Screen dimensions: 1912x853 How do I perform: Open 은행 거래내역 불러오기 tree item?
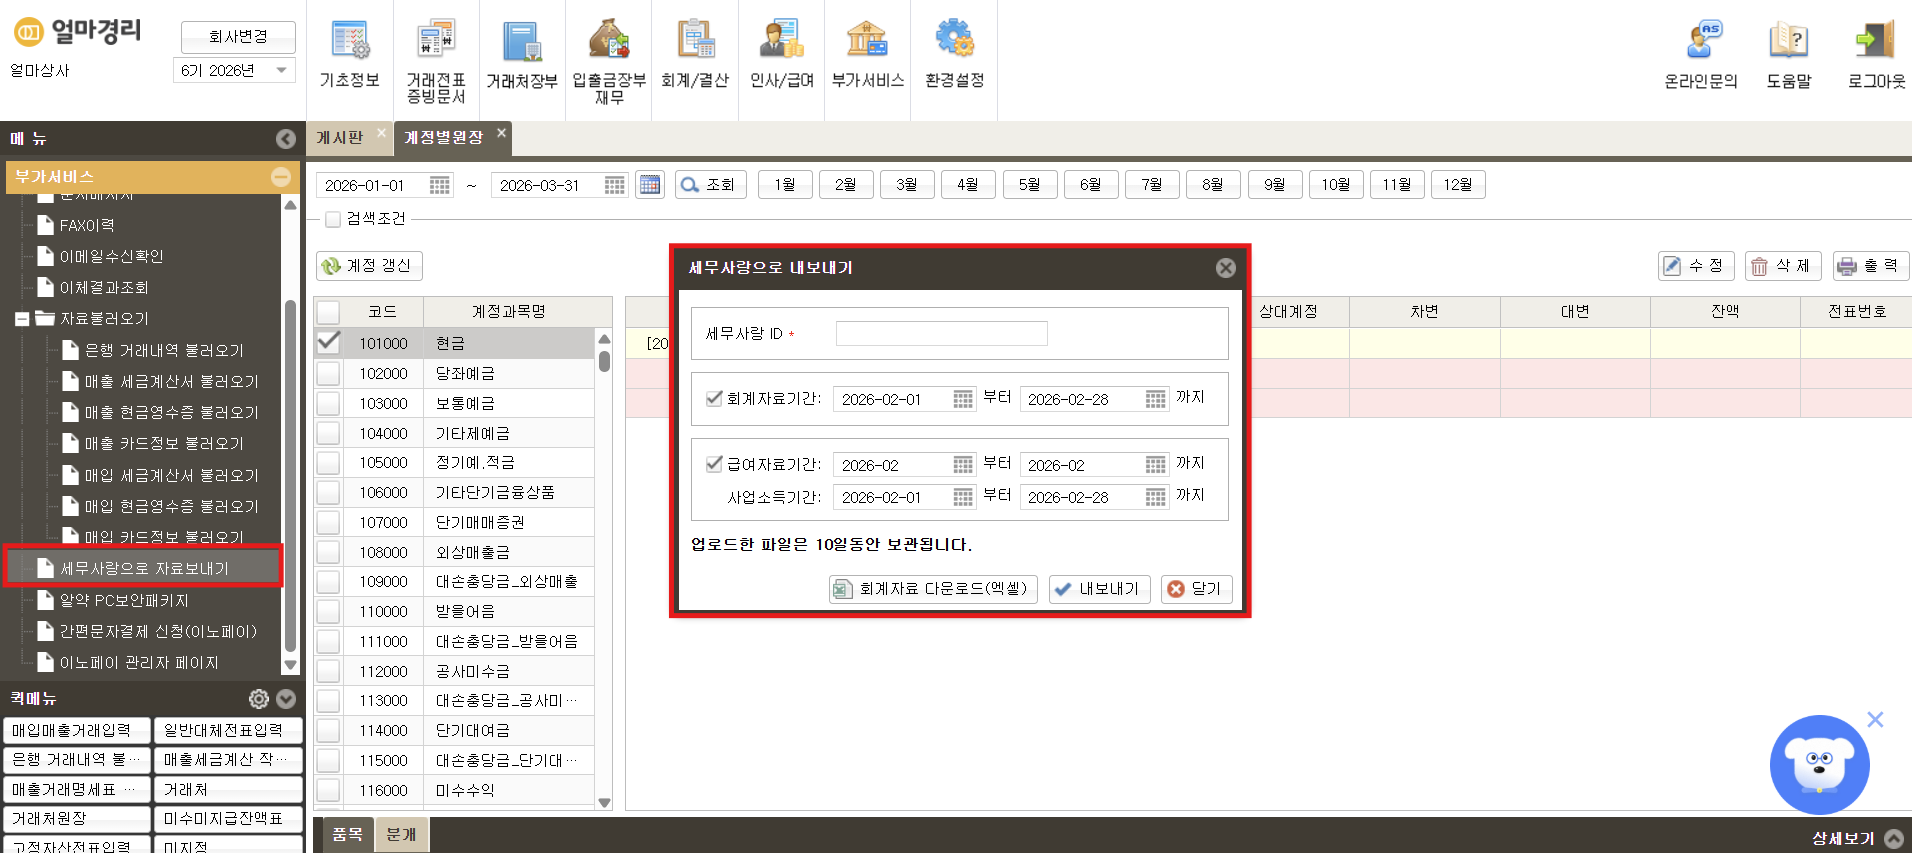tap(164, 350)
